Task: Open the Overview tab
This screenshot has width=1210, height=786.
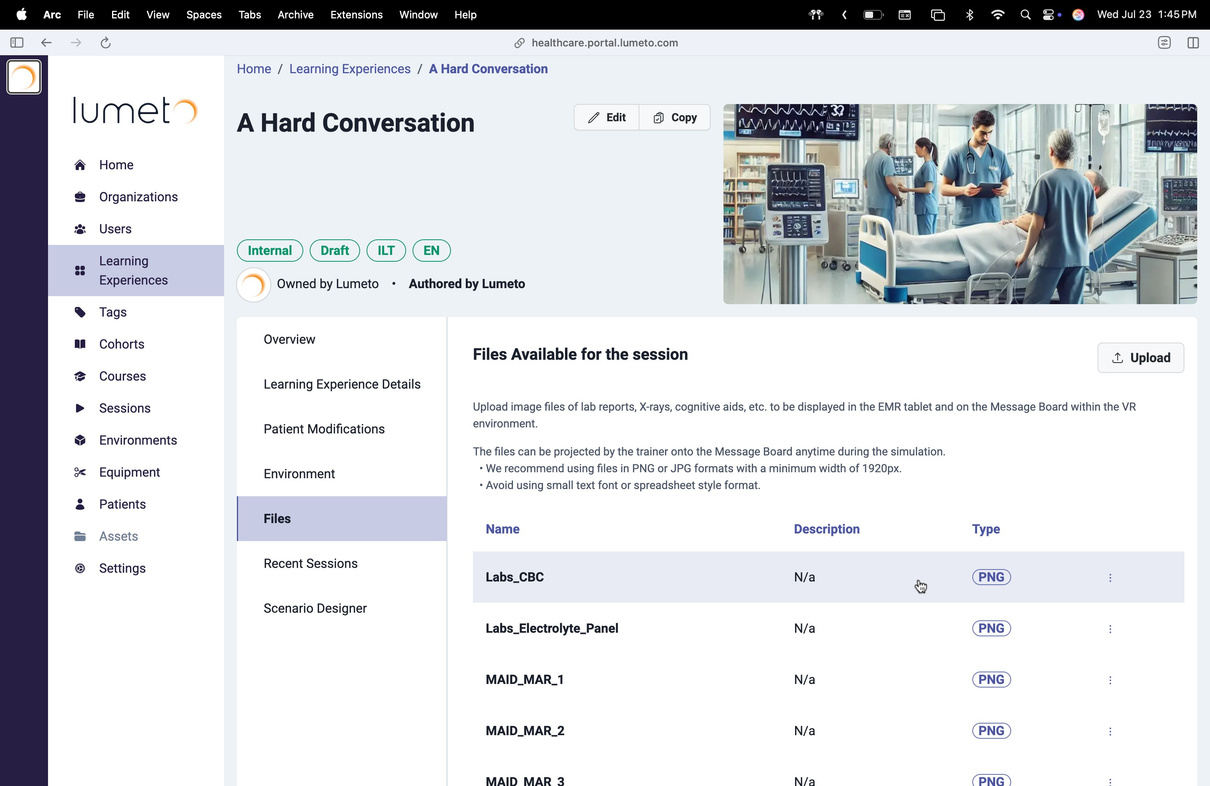Action: coord(342,340)
